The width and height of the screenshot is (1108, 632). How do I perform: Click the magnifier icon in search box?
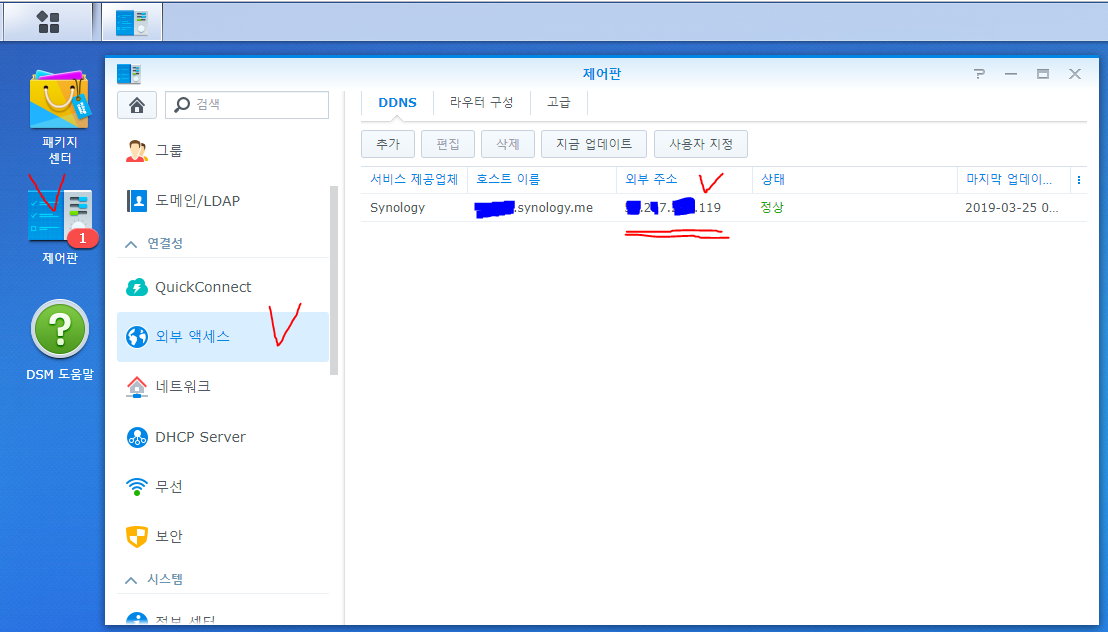coord(182,105)
